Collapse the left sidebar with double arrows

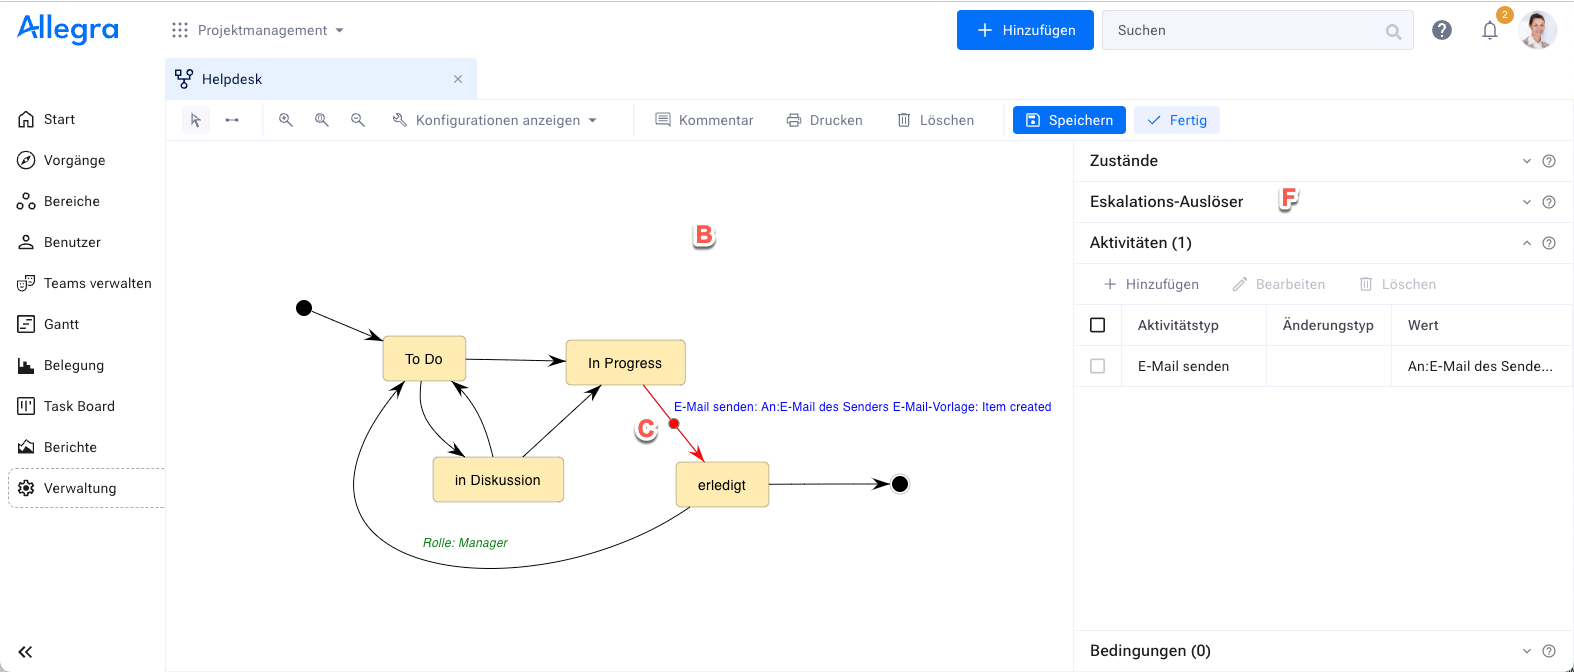point(25,652)
